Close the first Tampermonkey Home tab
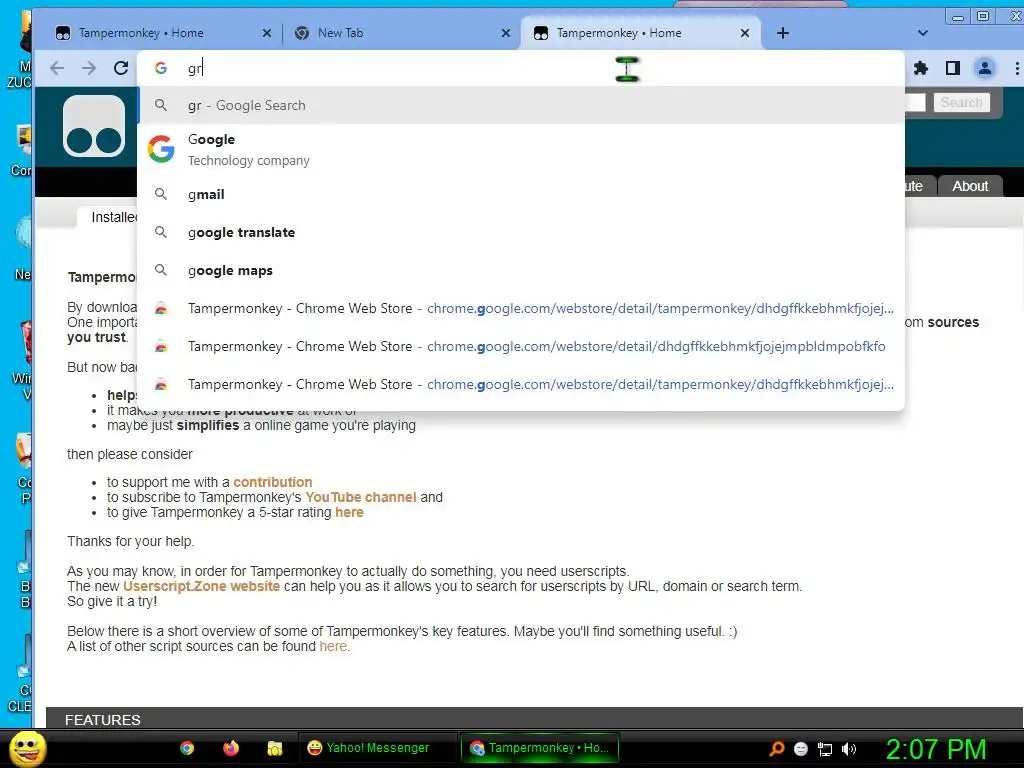Image resolution: width=1024 pixels, height=768 pixels. 266,33
